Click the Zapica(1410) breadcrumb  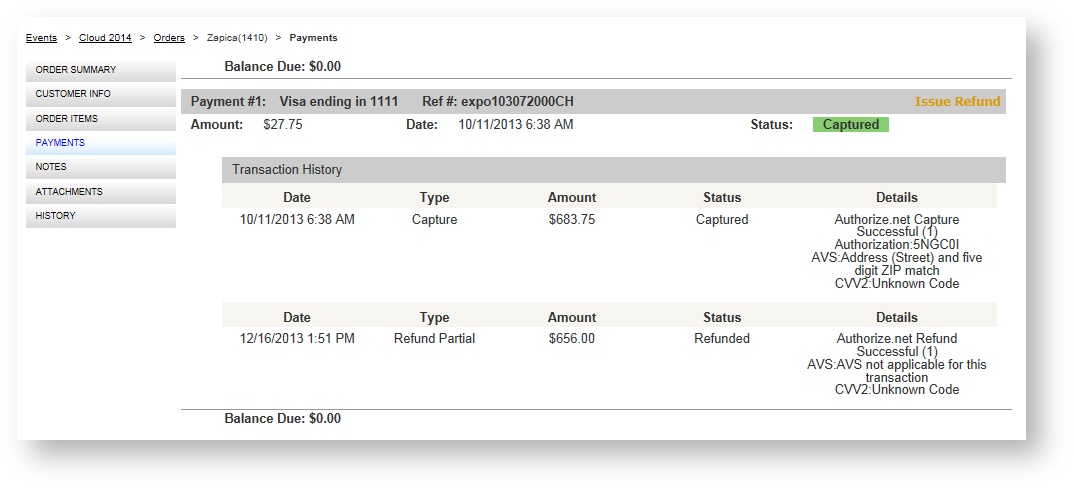[237, 38]
